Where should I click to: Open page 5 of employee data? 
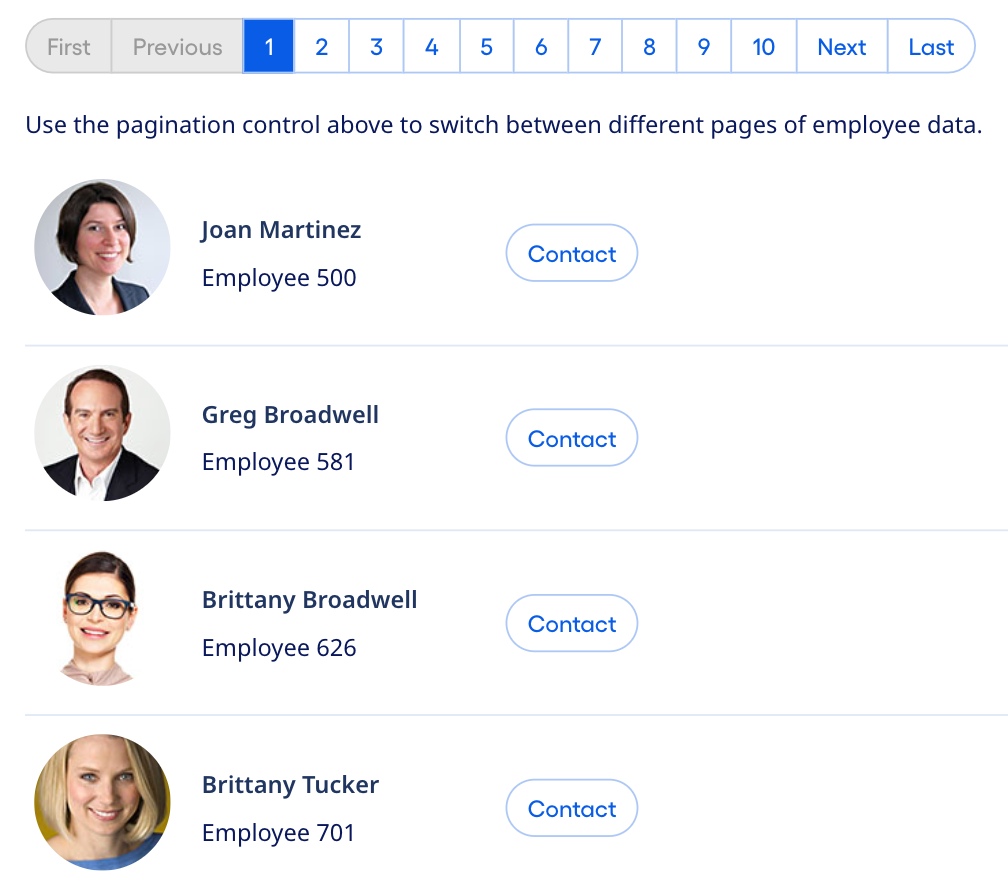(x=486, y=47)
